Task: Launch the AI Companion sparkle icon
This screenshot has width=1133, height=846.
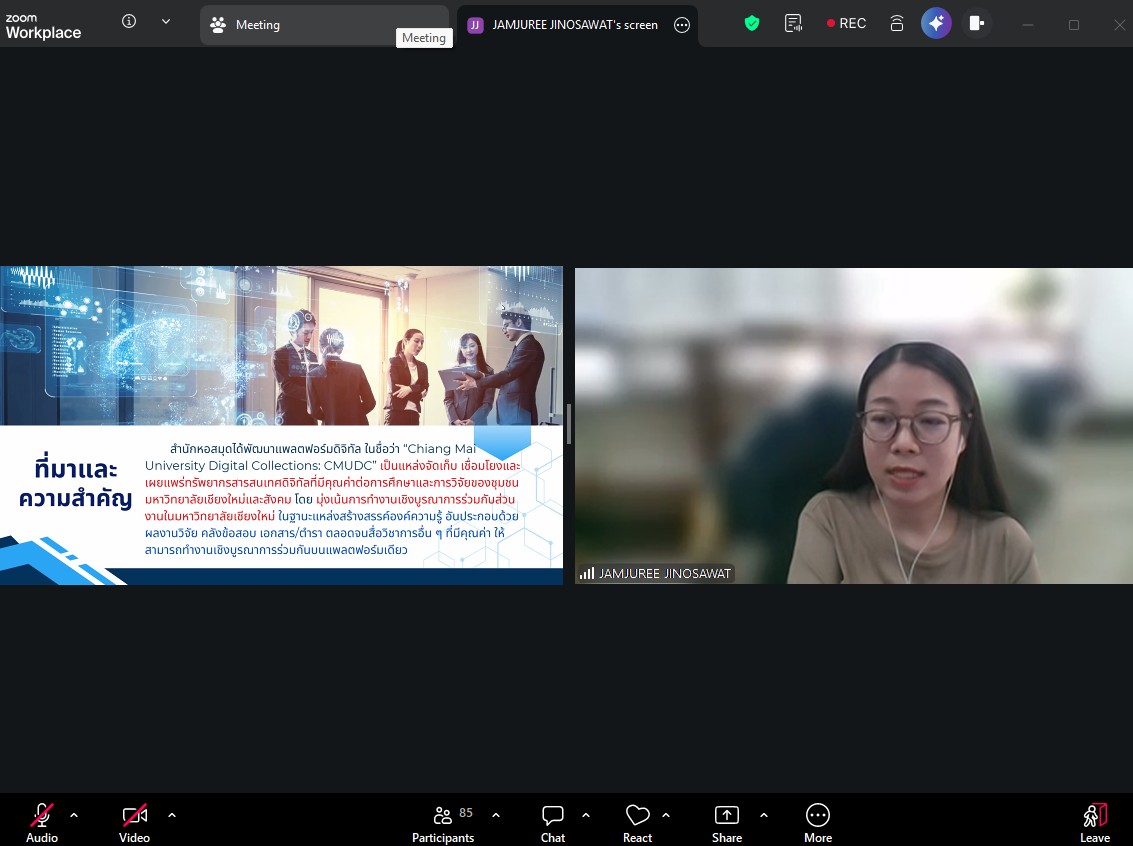Action: point(936,23)
